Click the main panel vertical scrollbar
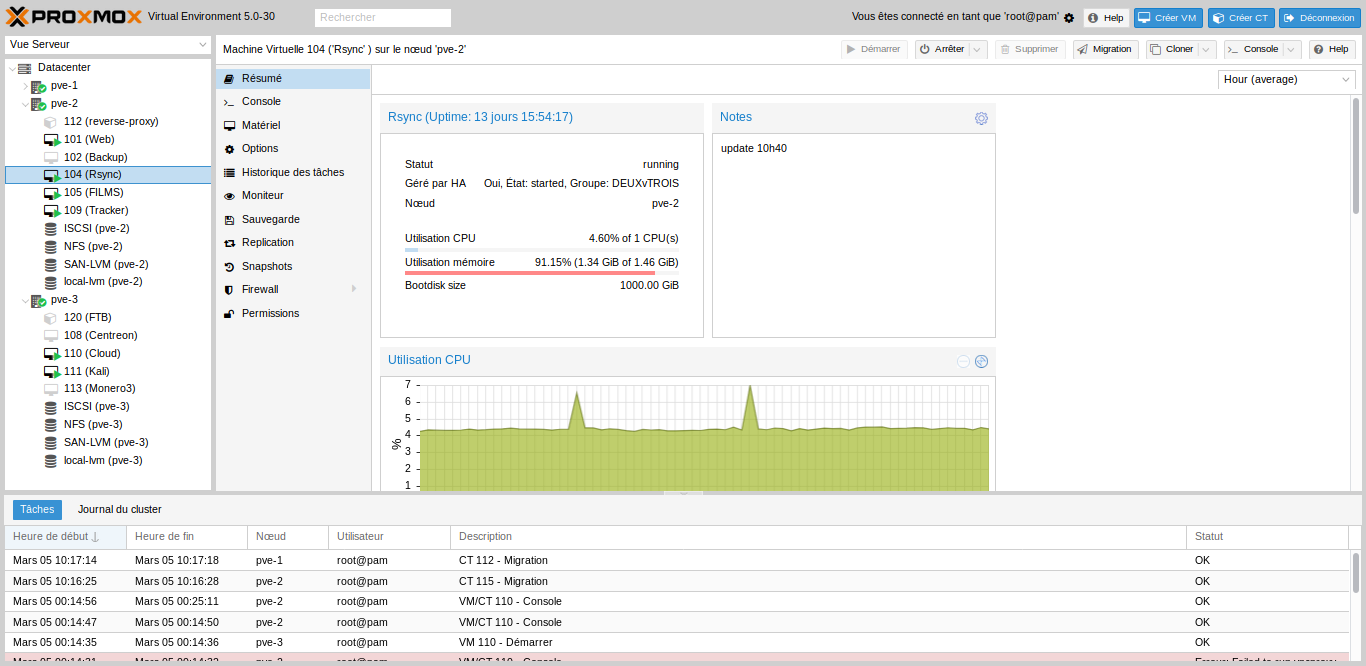This screenshot has width=1366, height=666. [x=1356, y=155]
